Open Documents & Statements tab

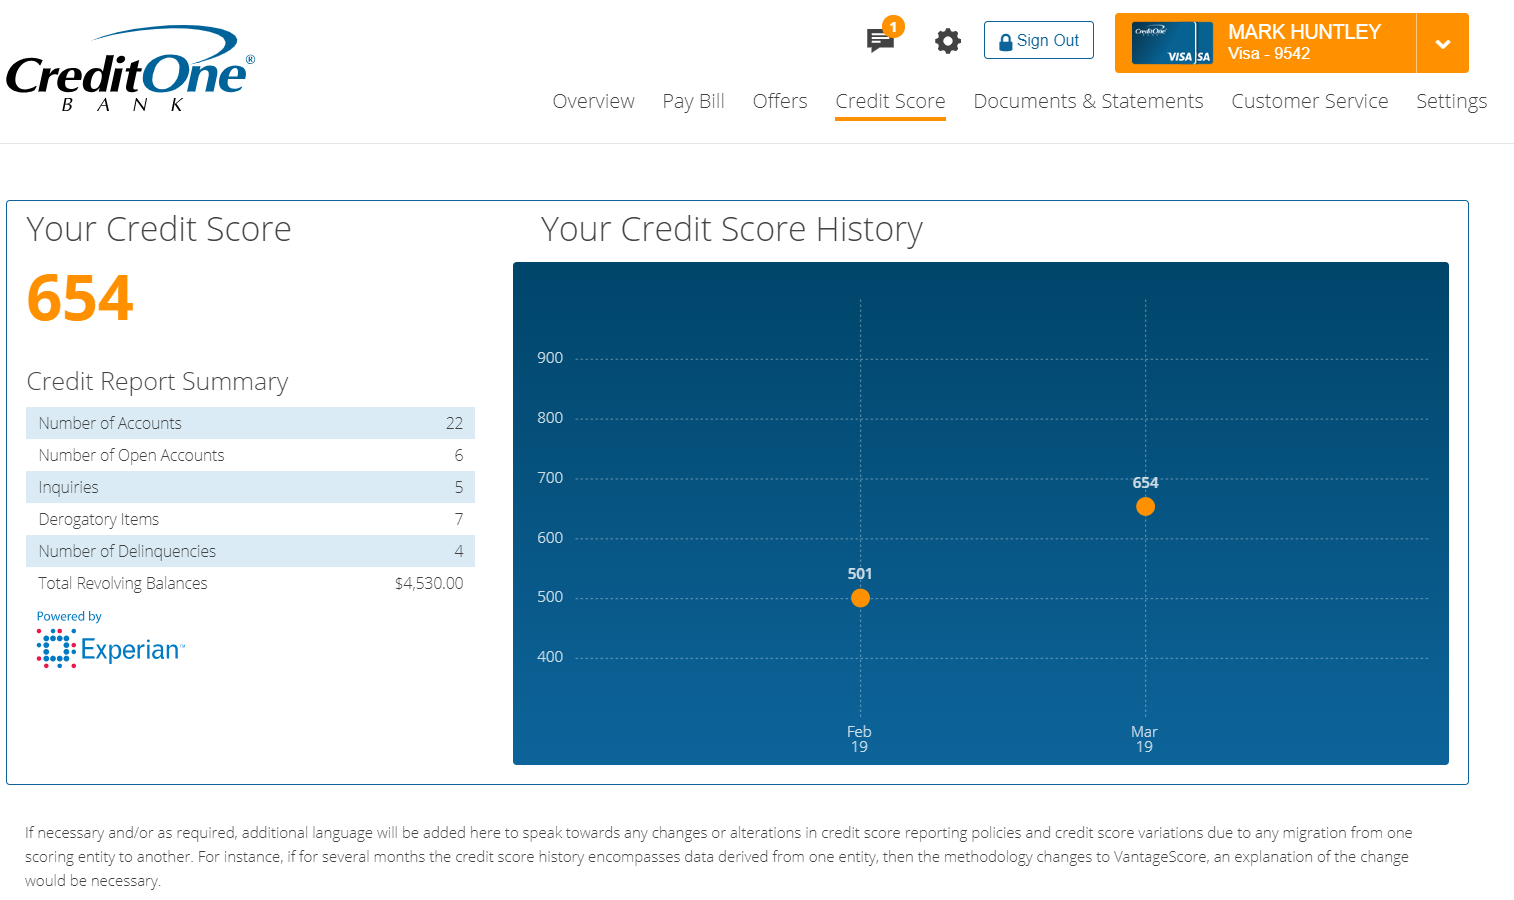tap(1088, 101)
